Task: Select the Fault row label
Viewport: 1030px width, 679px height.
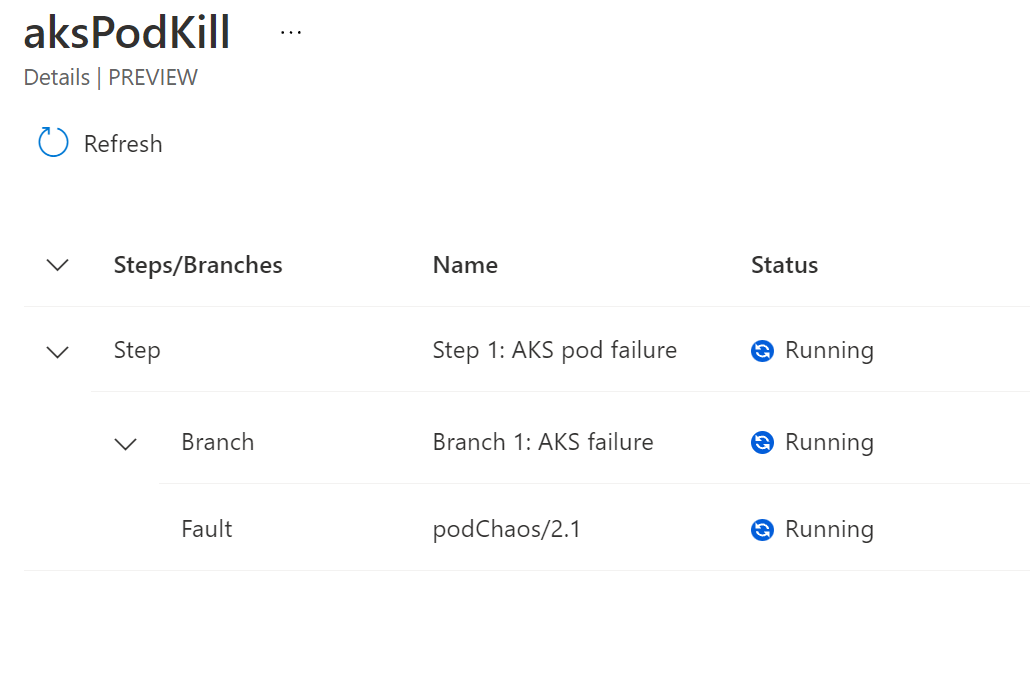Action: pos(206,529)
